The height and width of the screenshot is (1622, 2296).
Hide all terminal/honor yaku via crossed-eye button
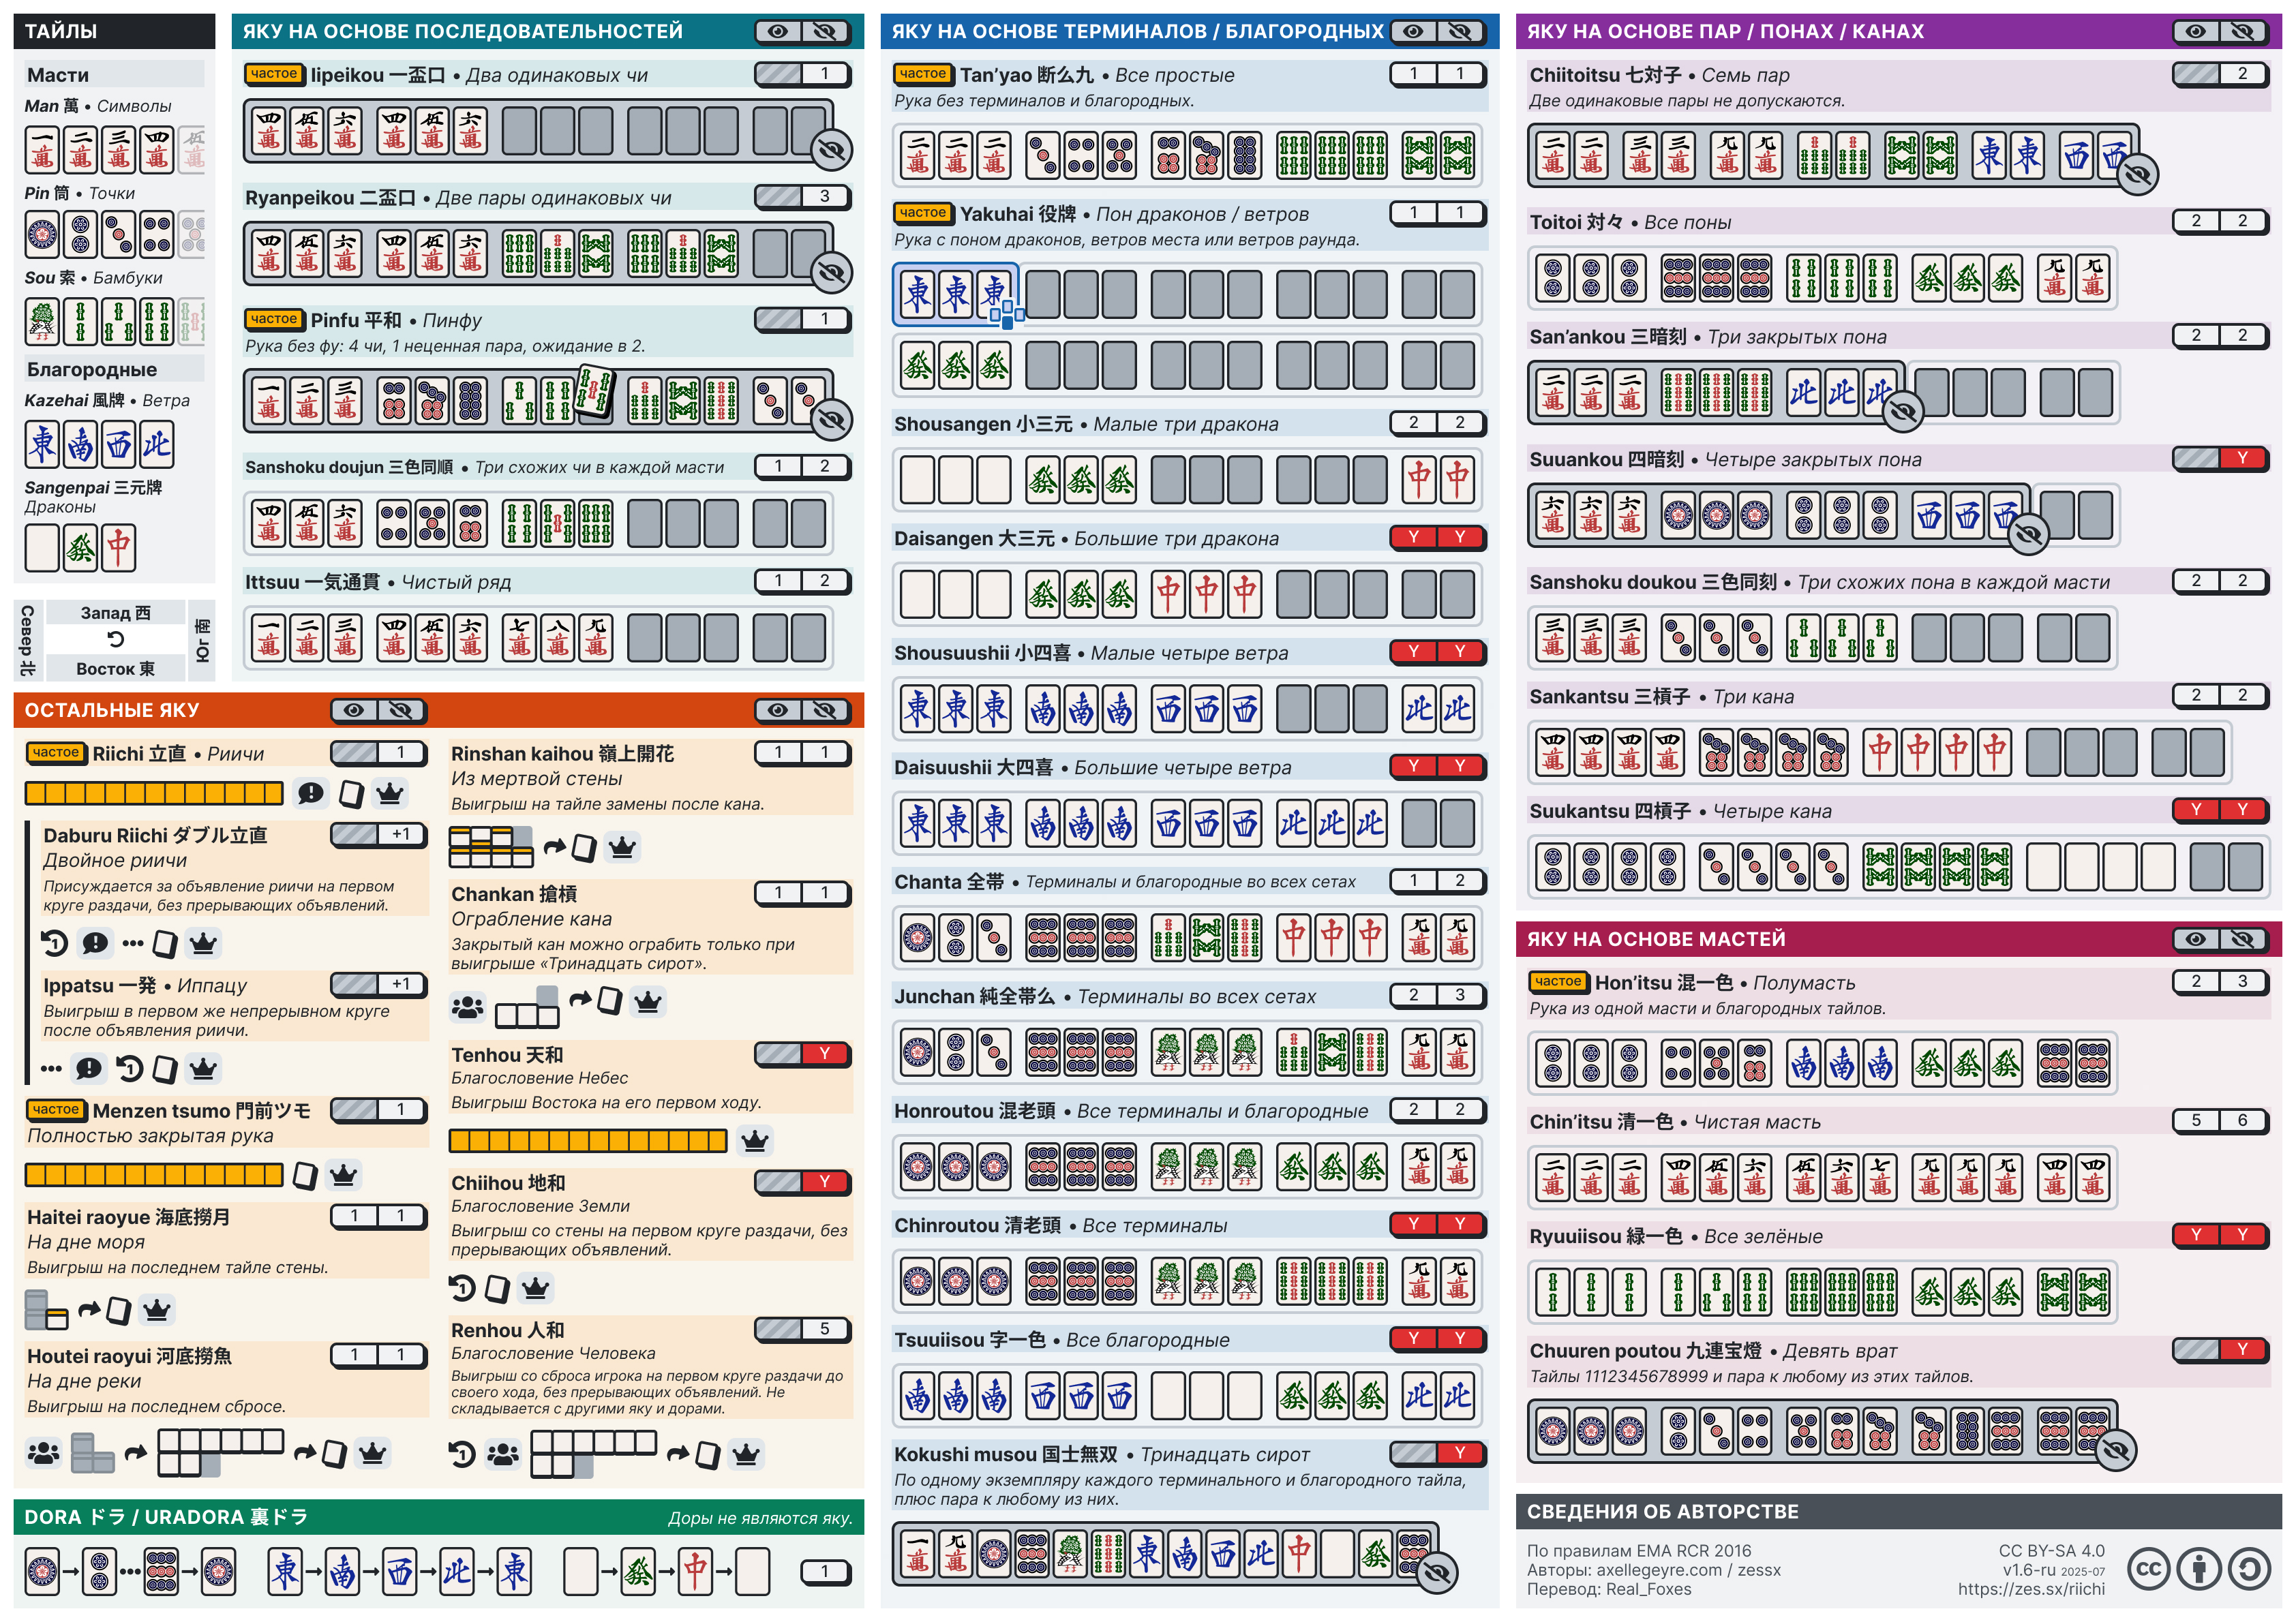pos(1460,32)
